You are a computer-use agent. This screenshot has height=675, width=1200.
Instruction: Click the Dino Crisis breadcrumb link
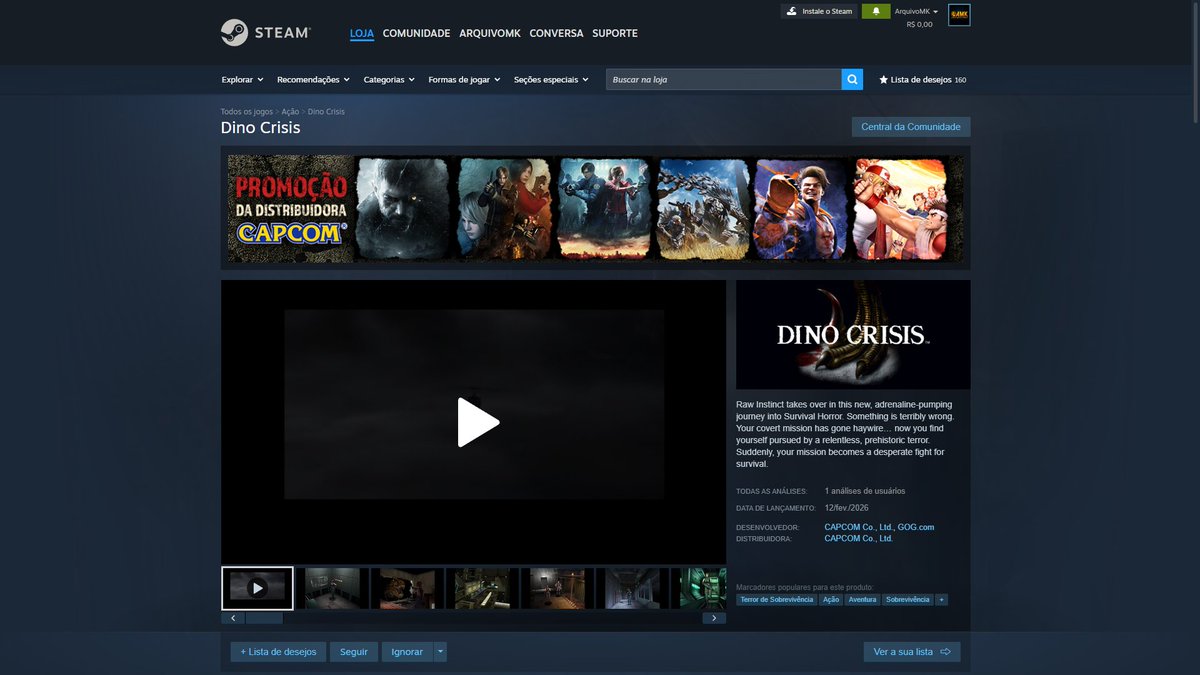pos(326,112)
